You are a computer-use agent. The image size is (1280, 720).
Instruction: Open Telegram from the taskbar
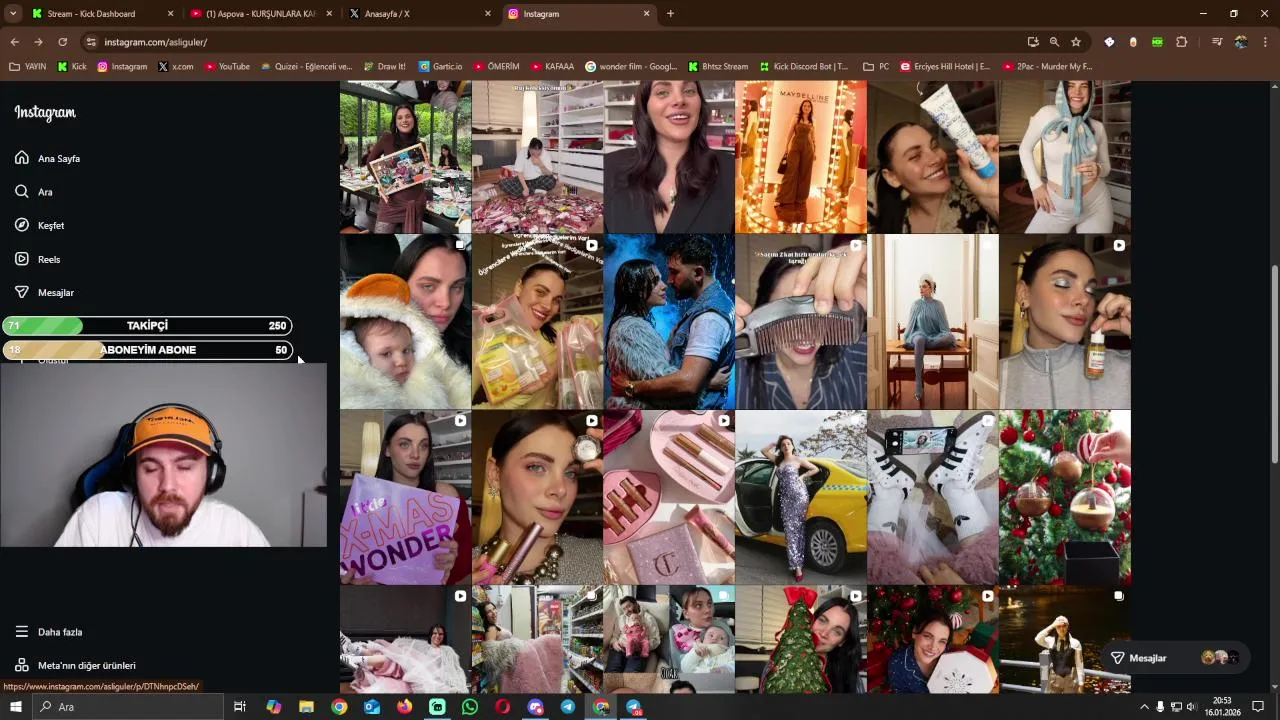[x=568, y=707]
